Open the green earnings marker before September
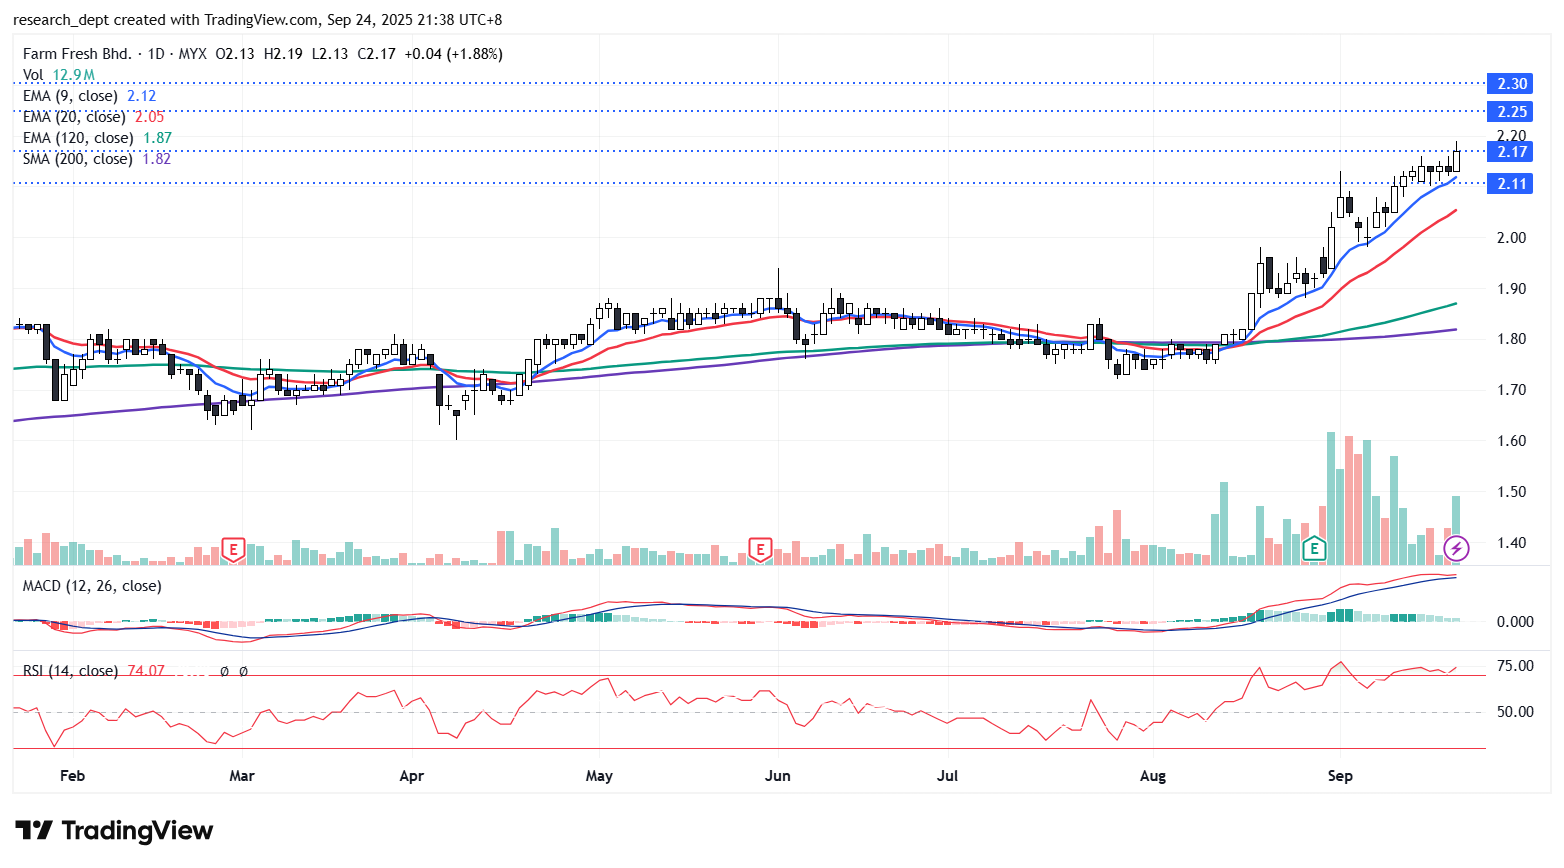This screenshot has height=868, width=1564. 1314,548
